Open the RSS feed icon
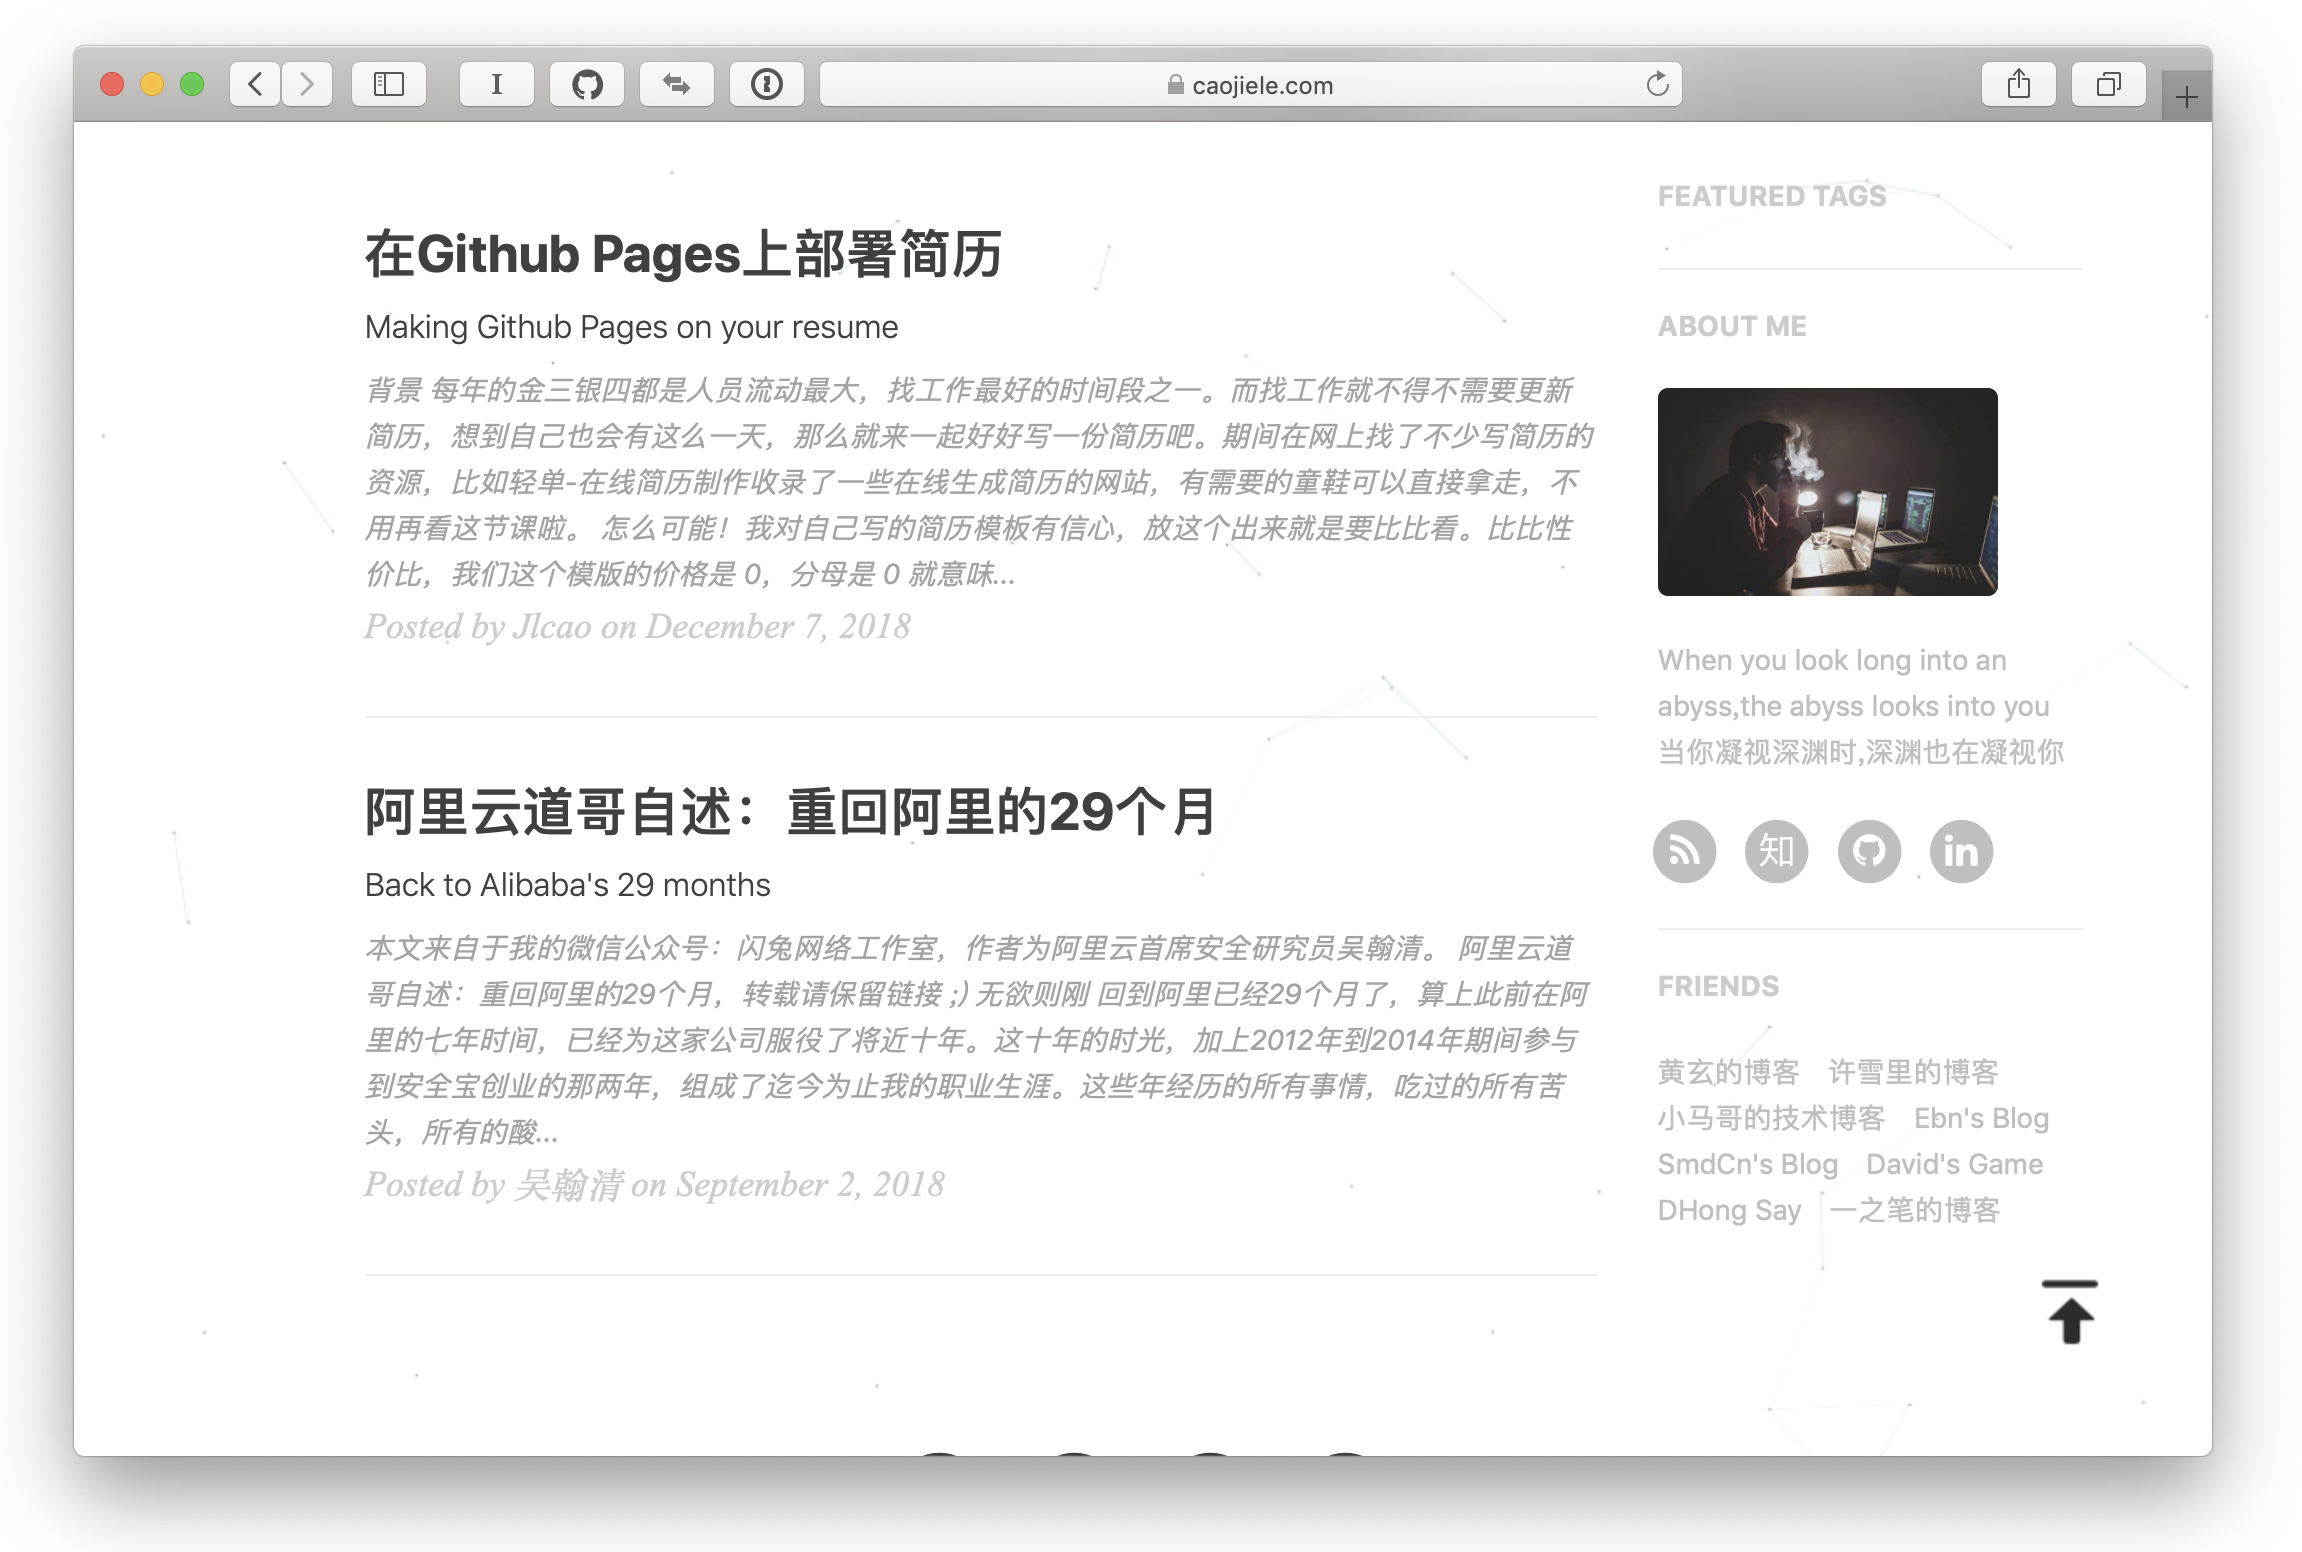 point(1685,851)
